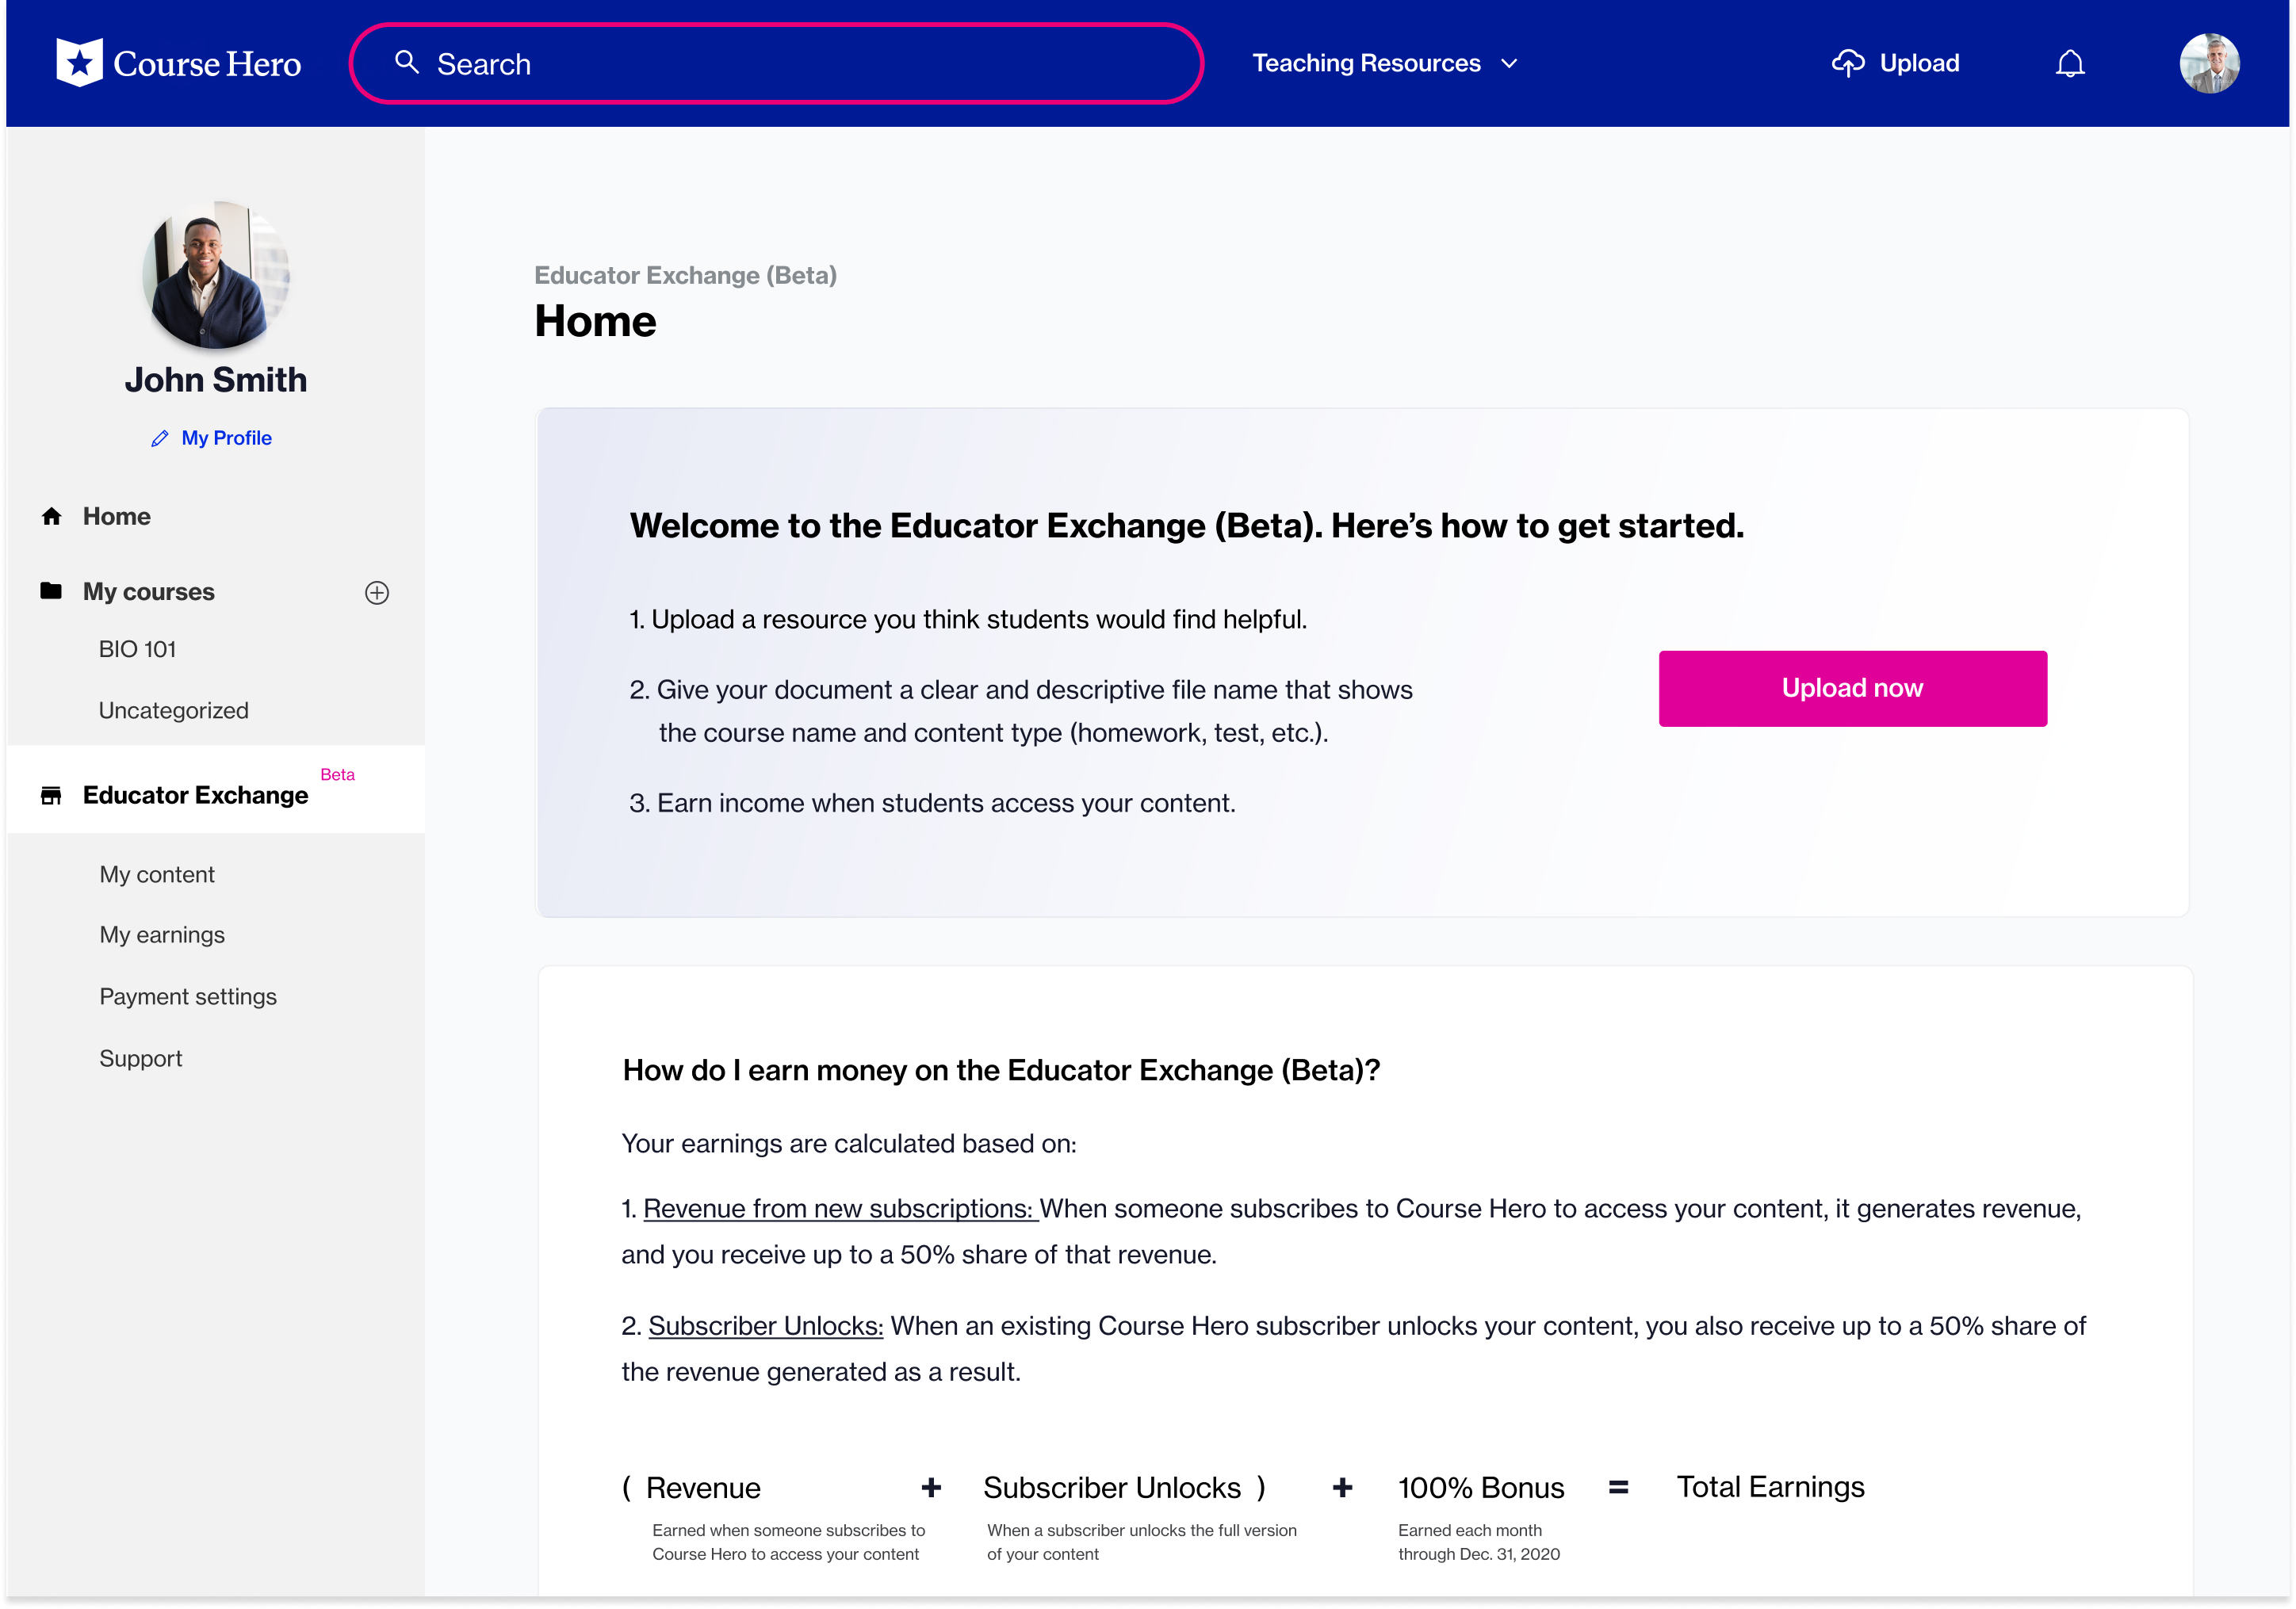Click the magnifier icon in search bar
The height and width of the screenshot is (1609, 2296).
(406, 63)
